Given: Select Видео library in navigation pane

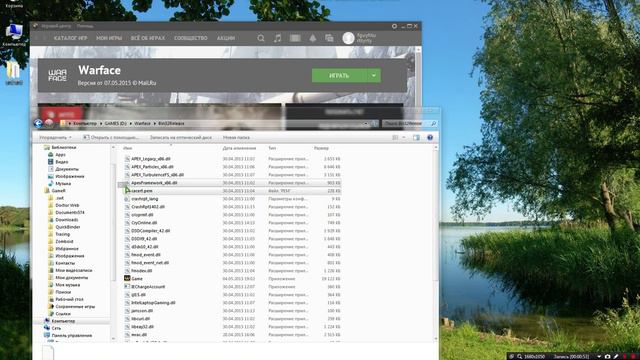Looking at the screenshot, I should 62,162.
